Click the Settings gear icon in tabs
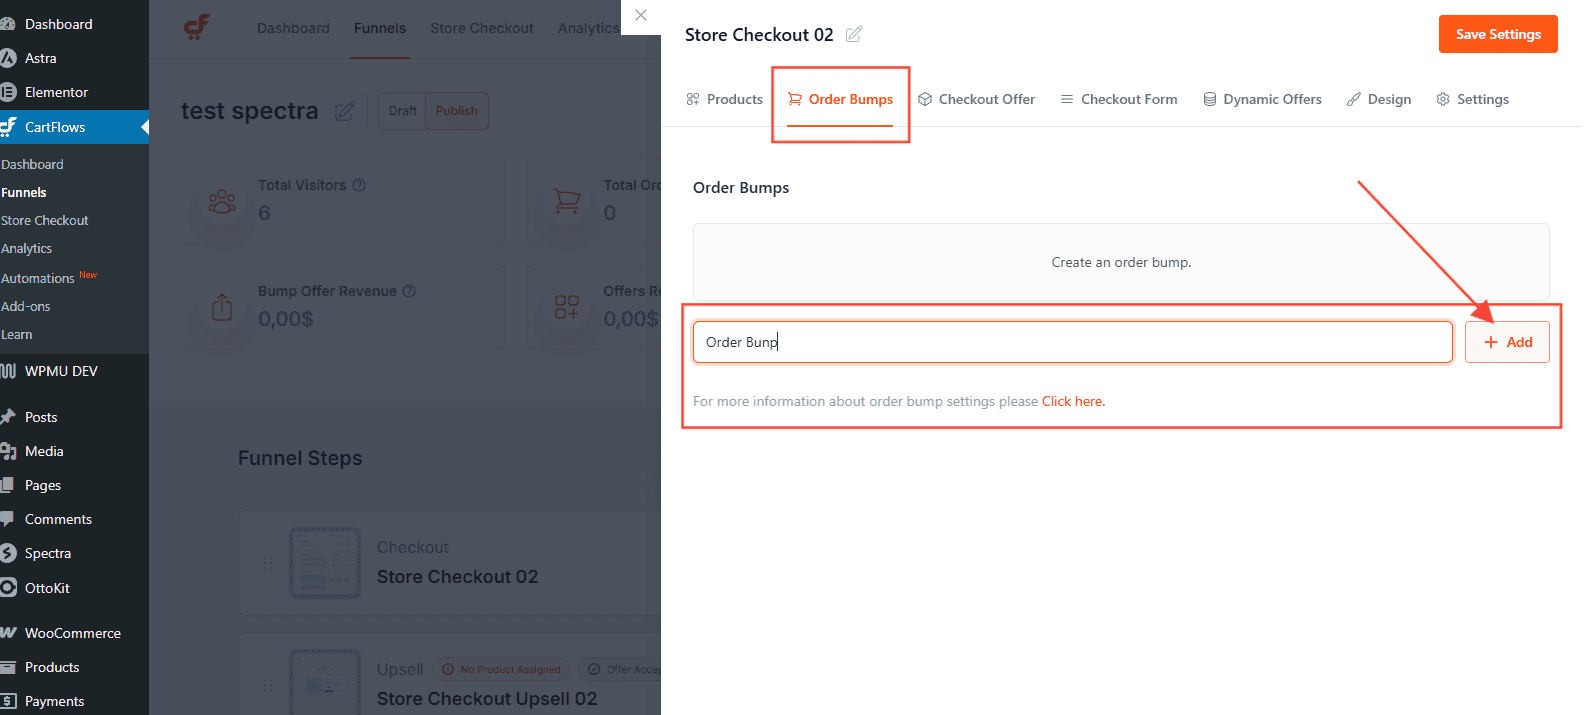The width and height of the screenshot is (1584, 715). pyautogui.click(x=1443, y=99)
